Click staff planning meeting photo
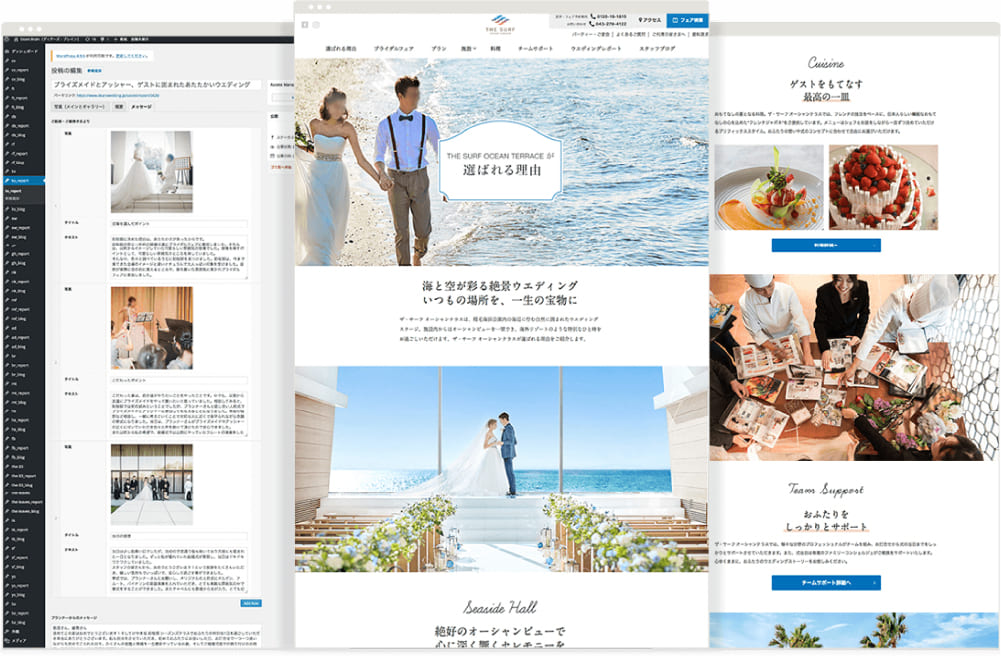Viewport: 1001px width, 656px height. pyautogui.click(x=854, y=368)
